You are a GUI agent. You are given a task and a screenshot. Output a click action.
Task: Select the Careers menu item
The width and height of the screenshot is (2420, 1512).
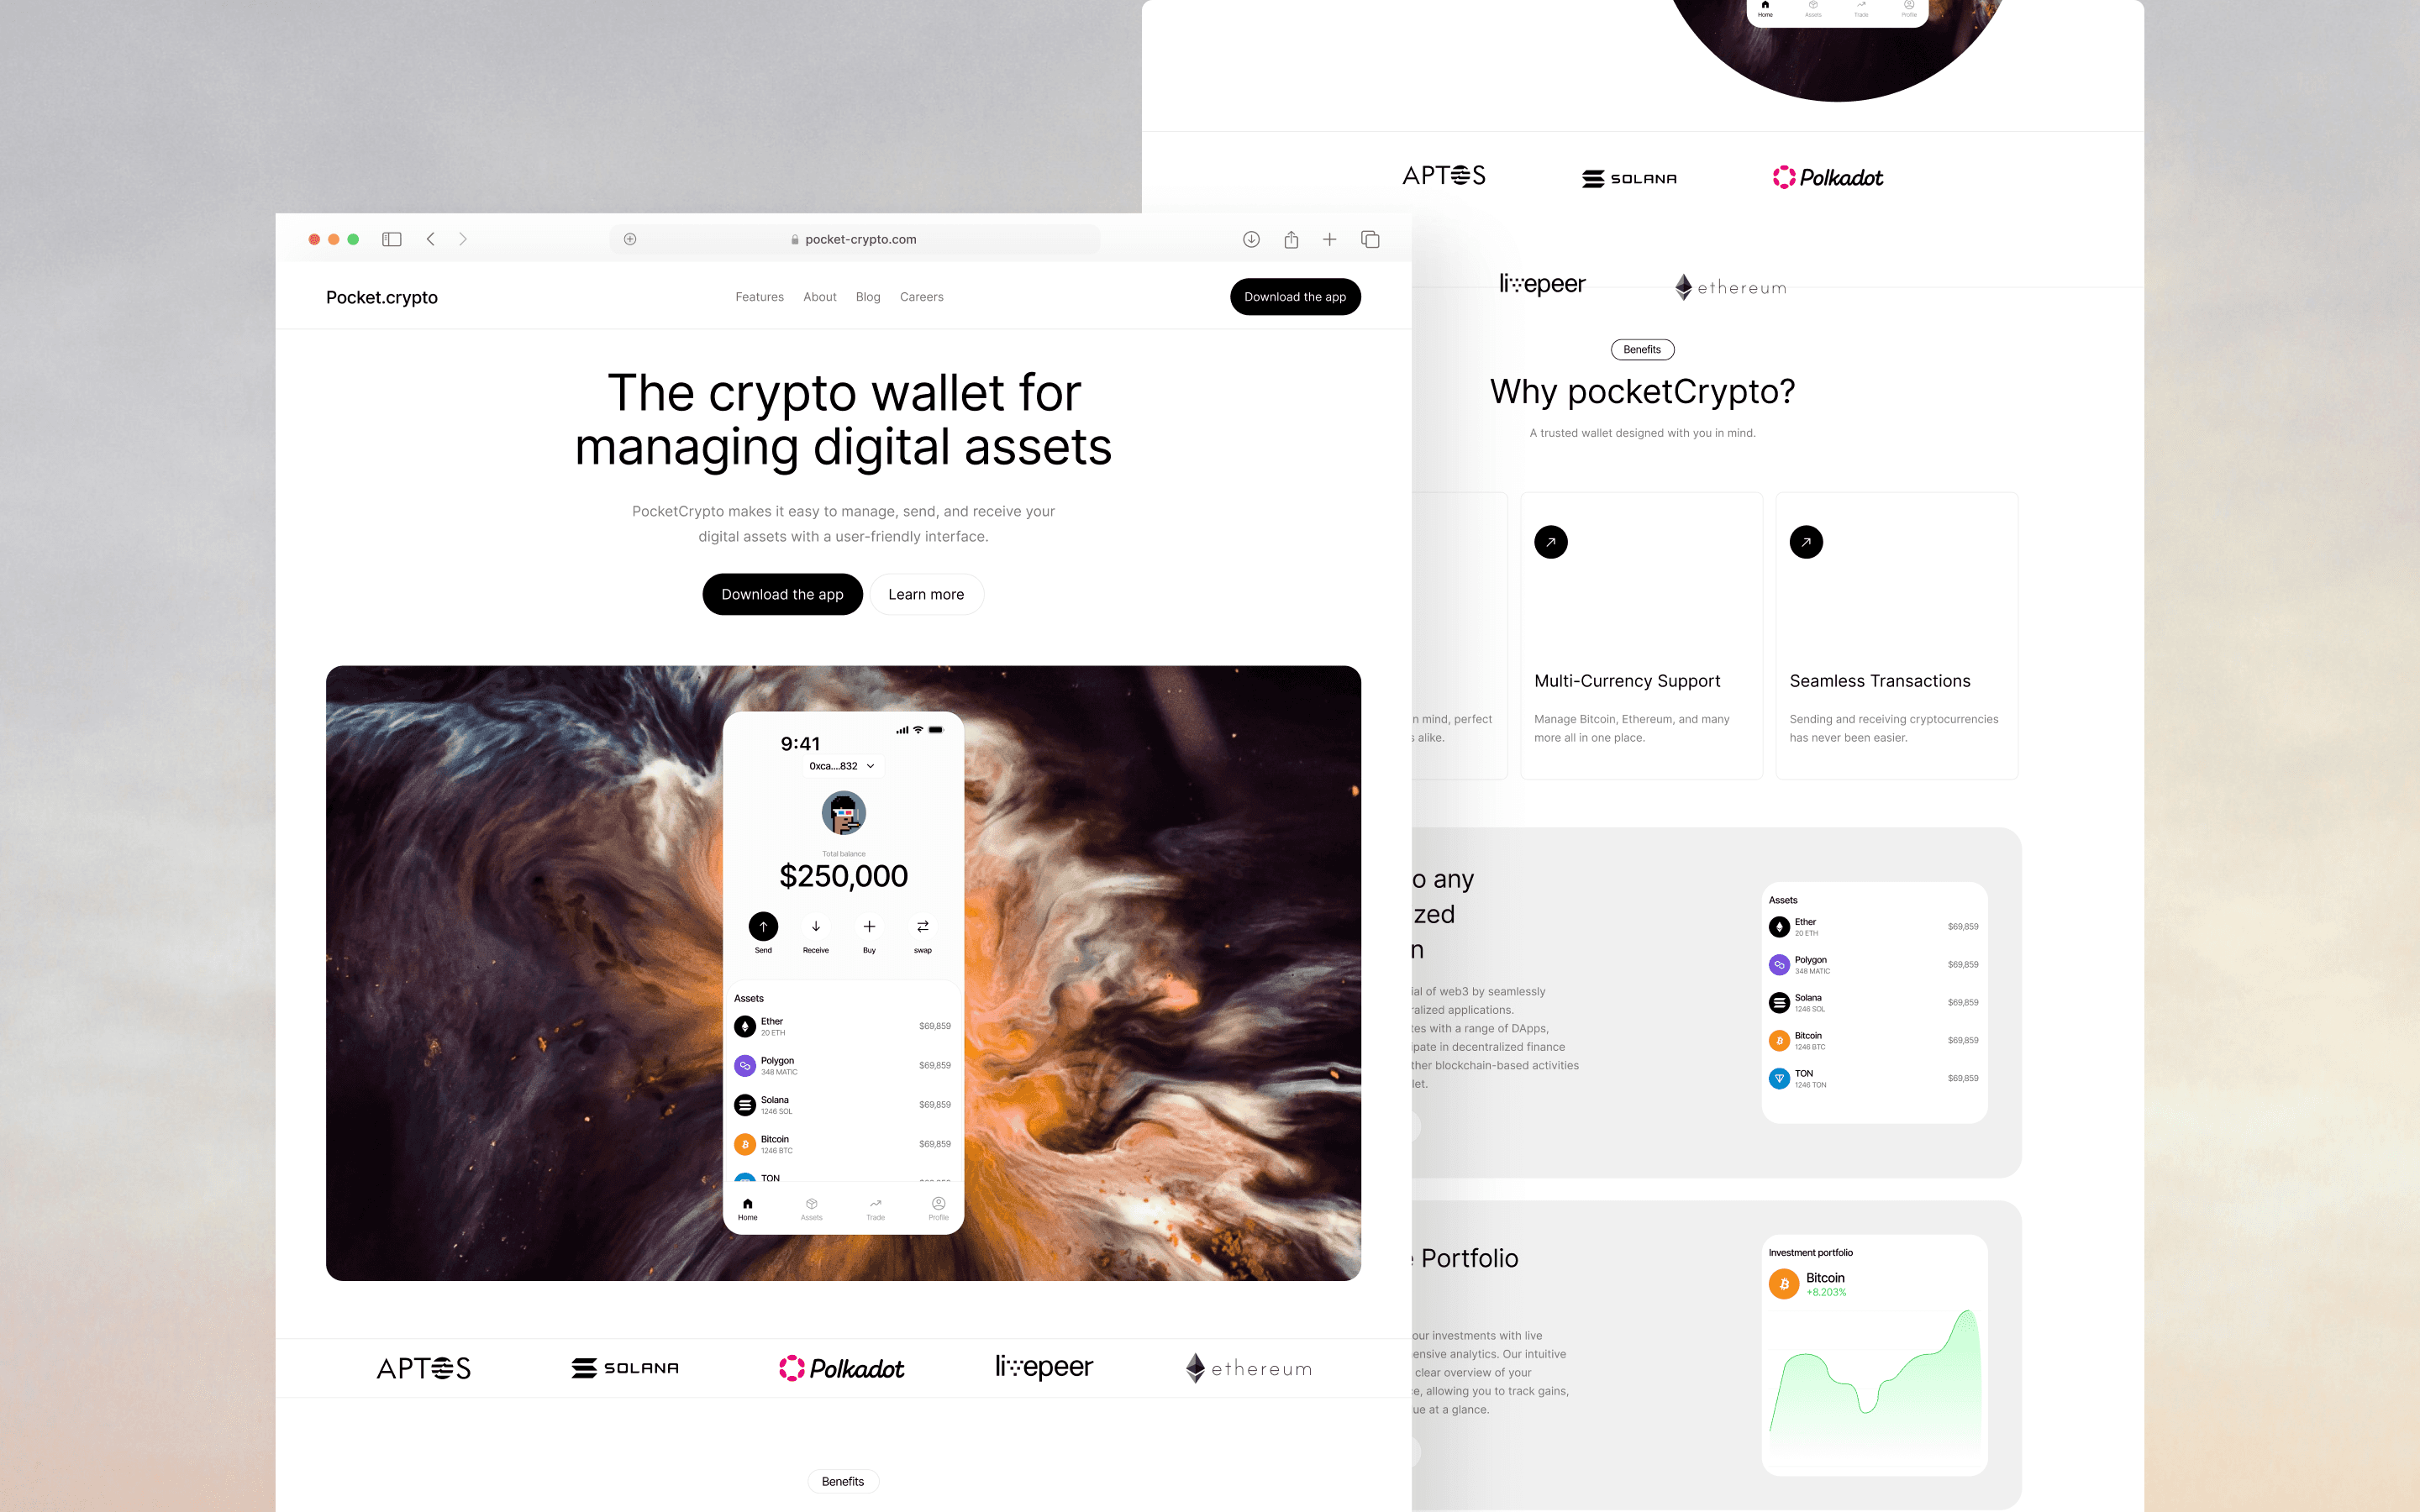point(922,297)
